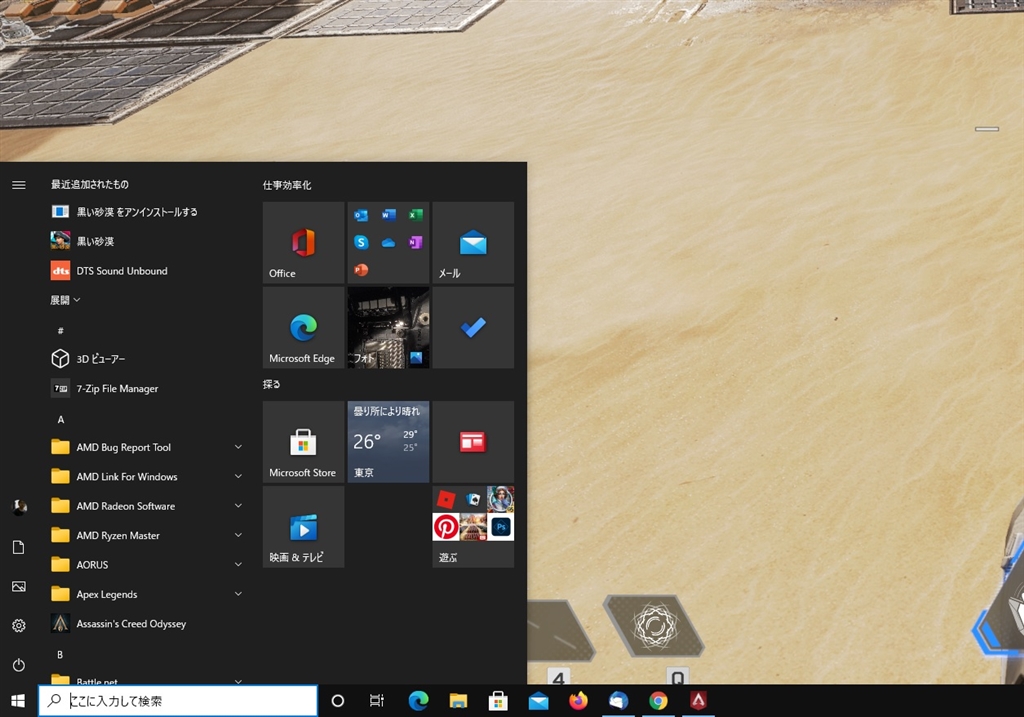Open the Start menu hamburger button
Screen dimensions: 1024x717
19,185
